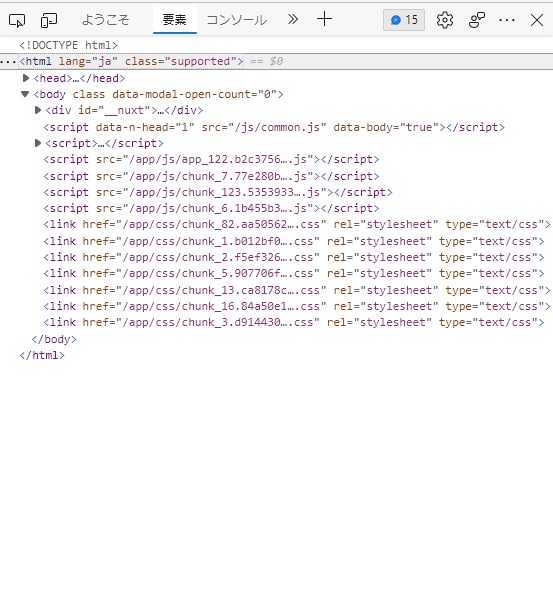
Task: Switch to the ようこそ tab
Action: tap(105, 20)
